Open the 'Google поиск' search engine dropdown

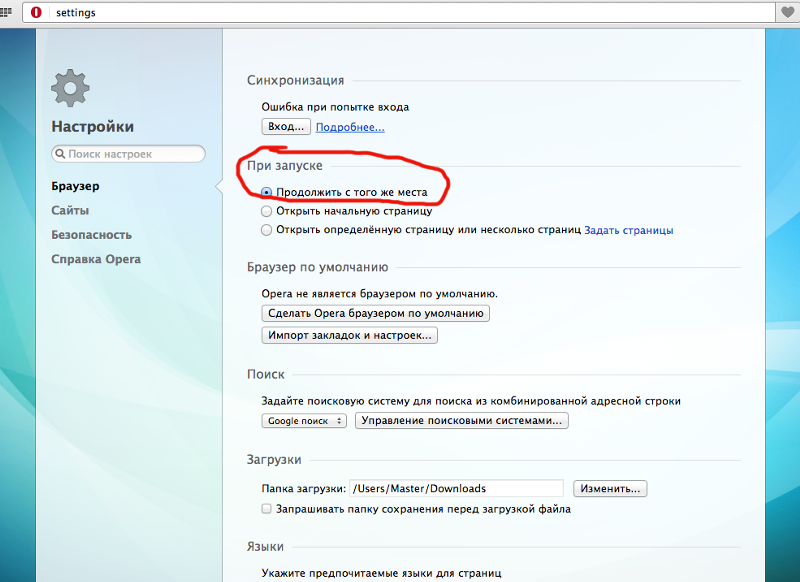[304, 421]
